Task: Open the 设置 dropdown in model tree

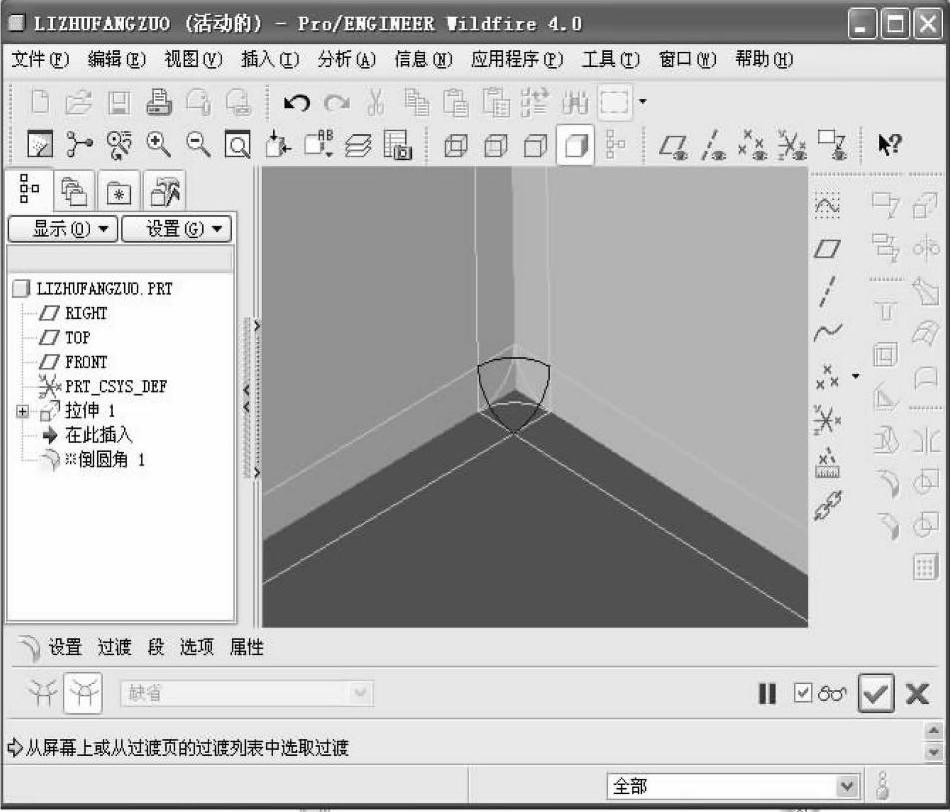Action: (178, 229)
